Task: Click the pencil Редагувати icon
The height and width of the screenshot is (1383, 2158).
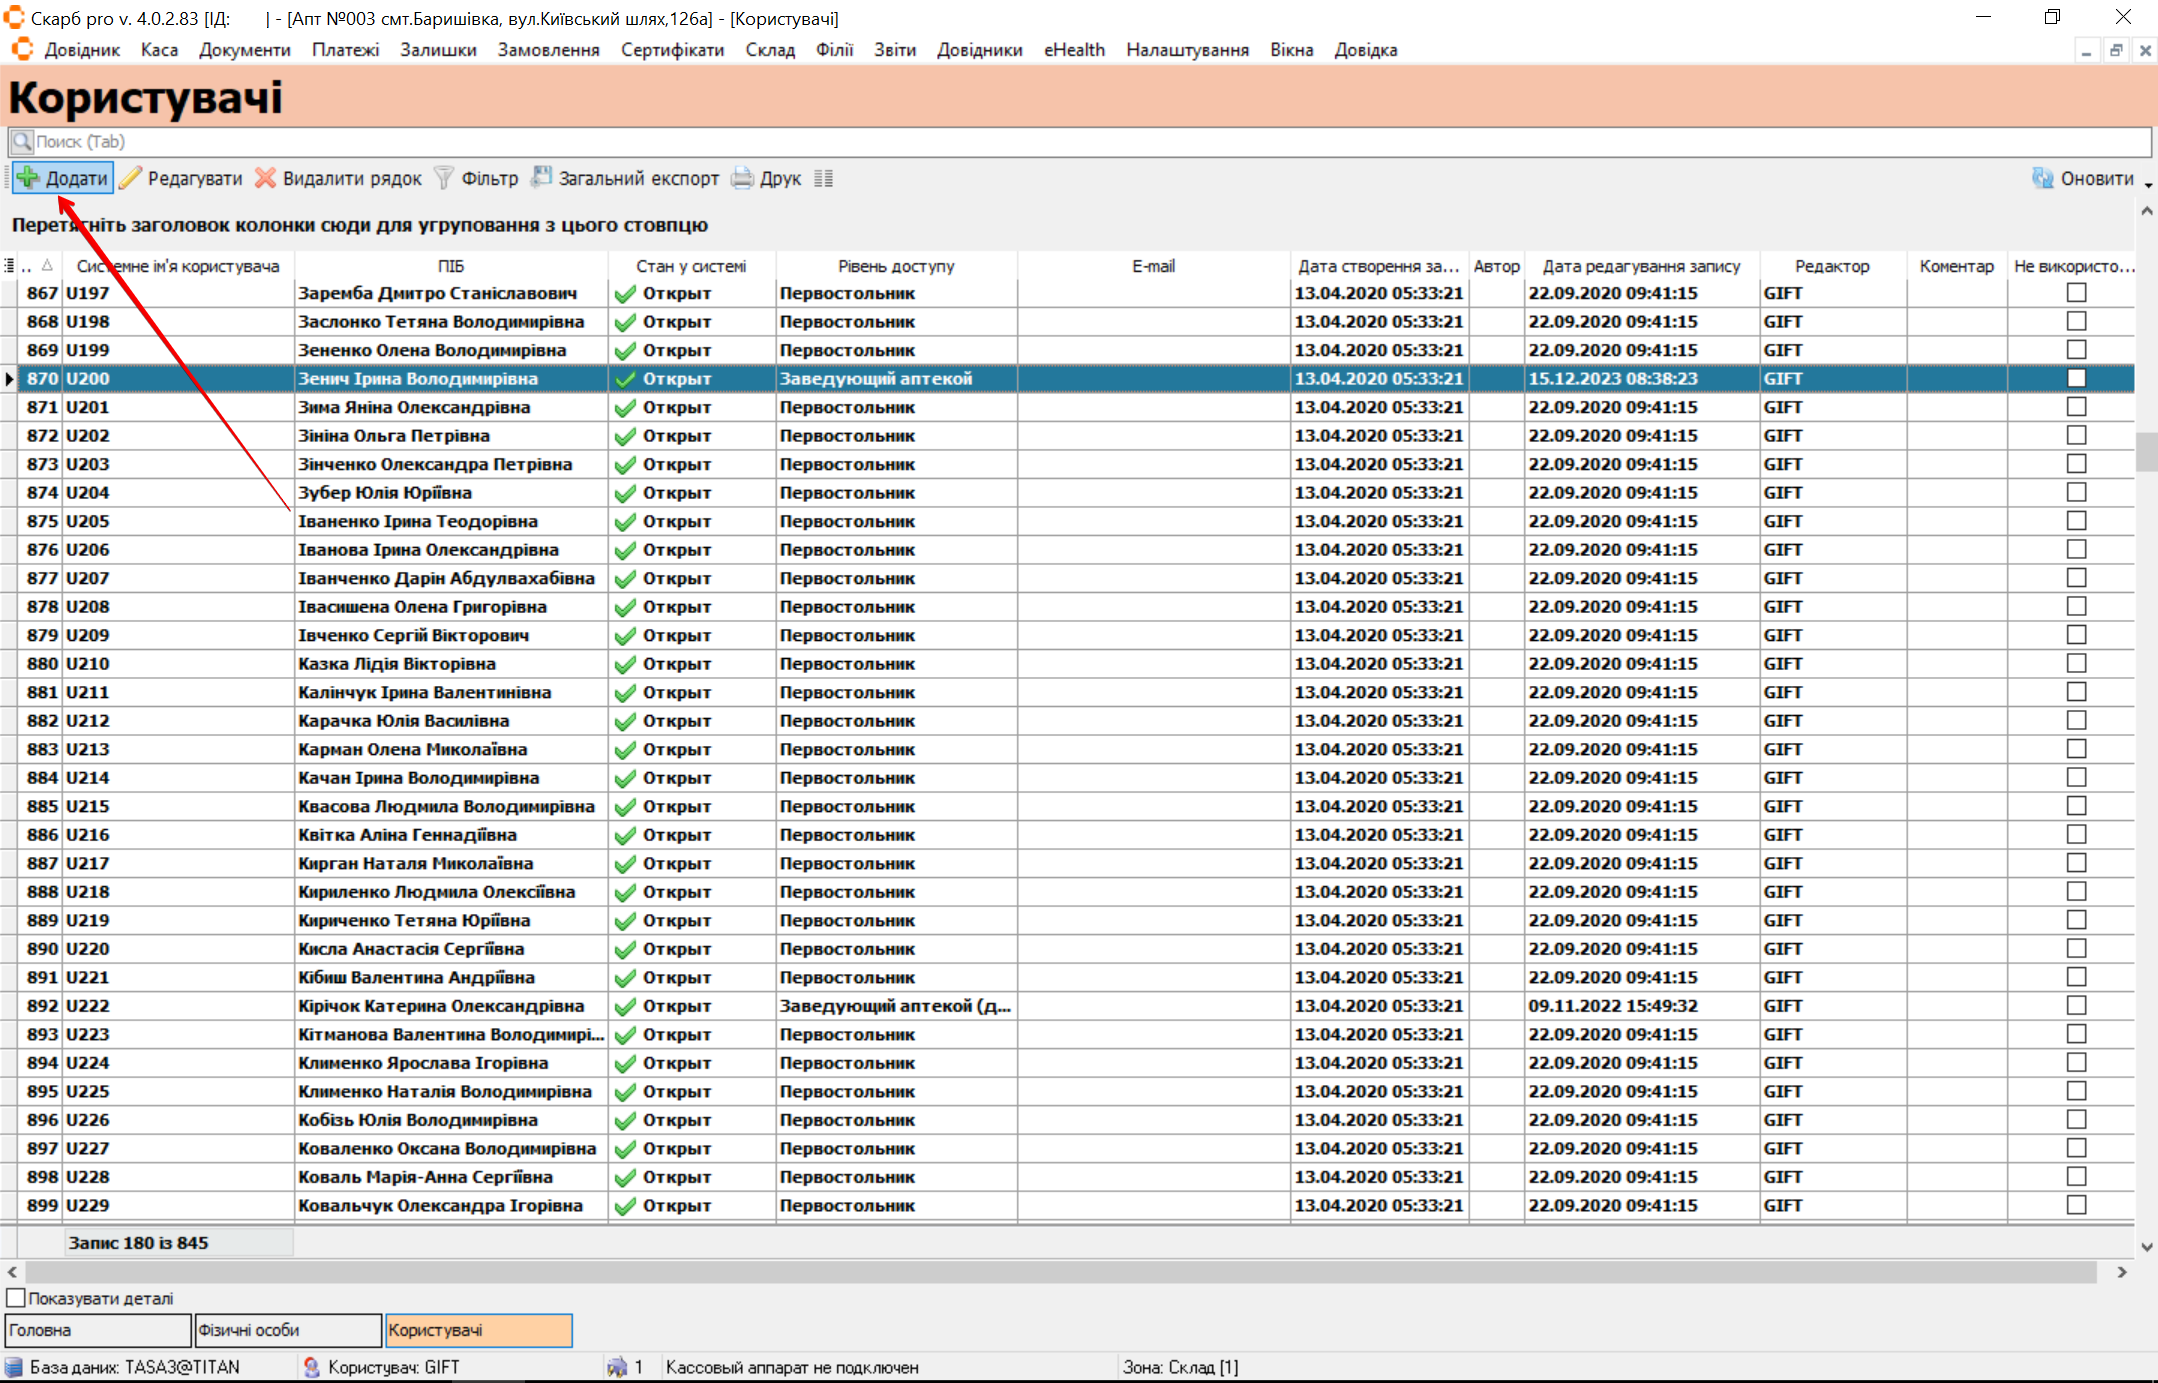Action: click(x=131, y=178)
